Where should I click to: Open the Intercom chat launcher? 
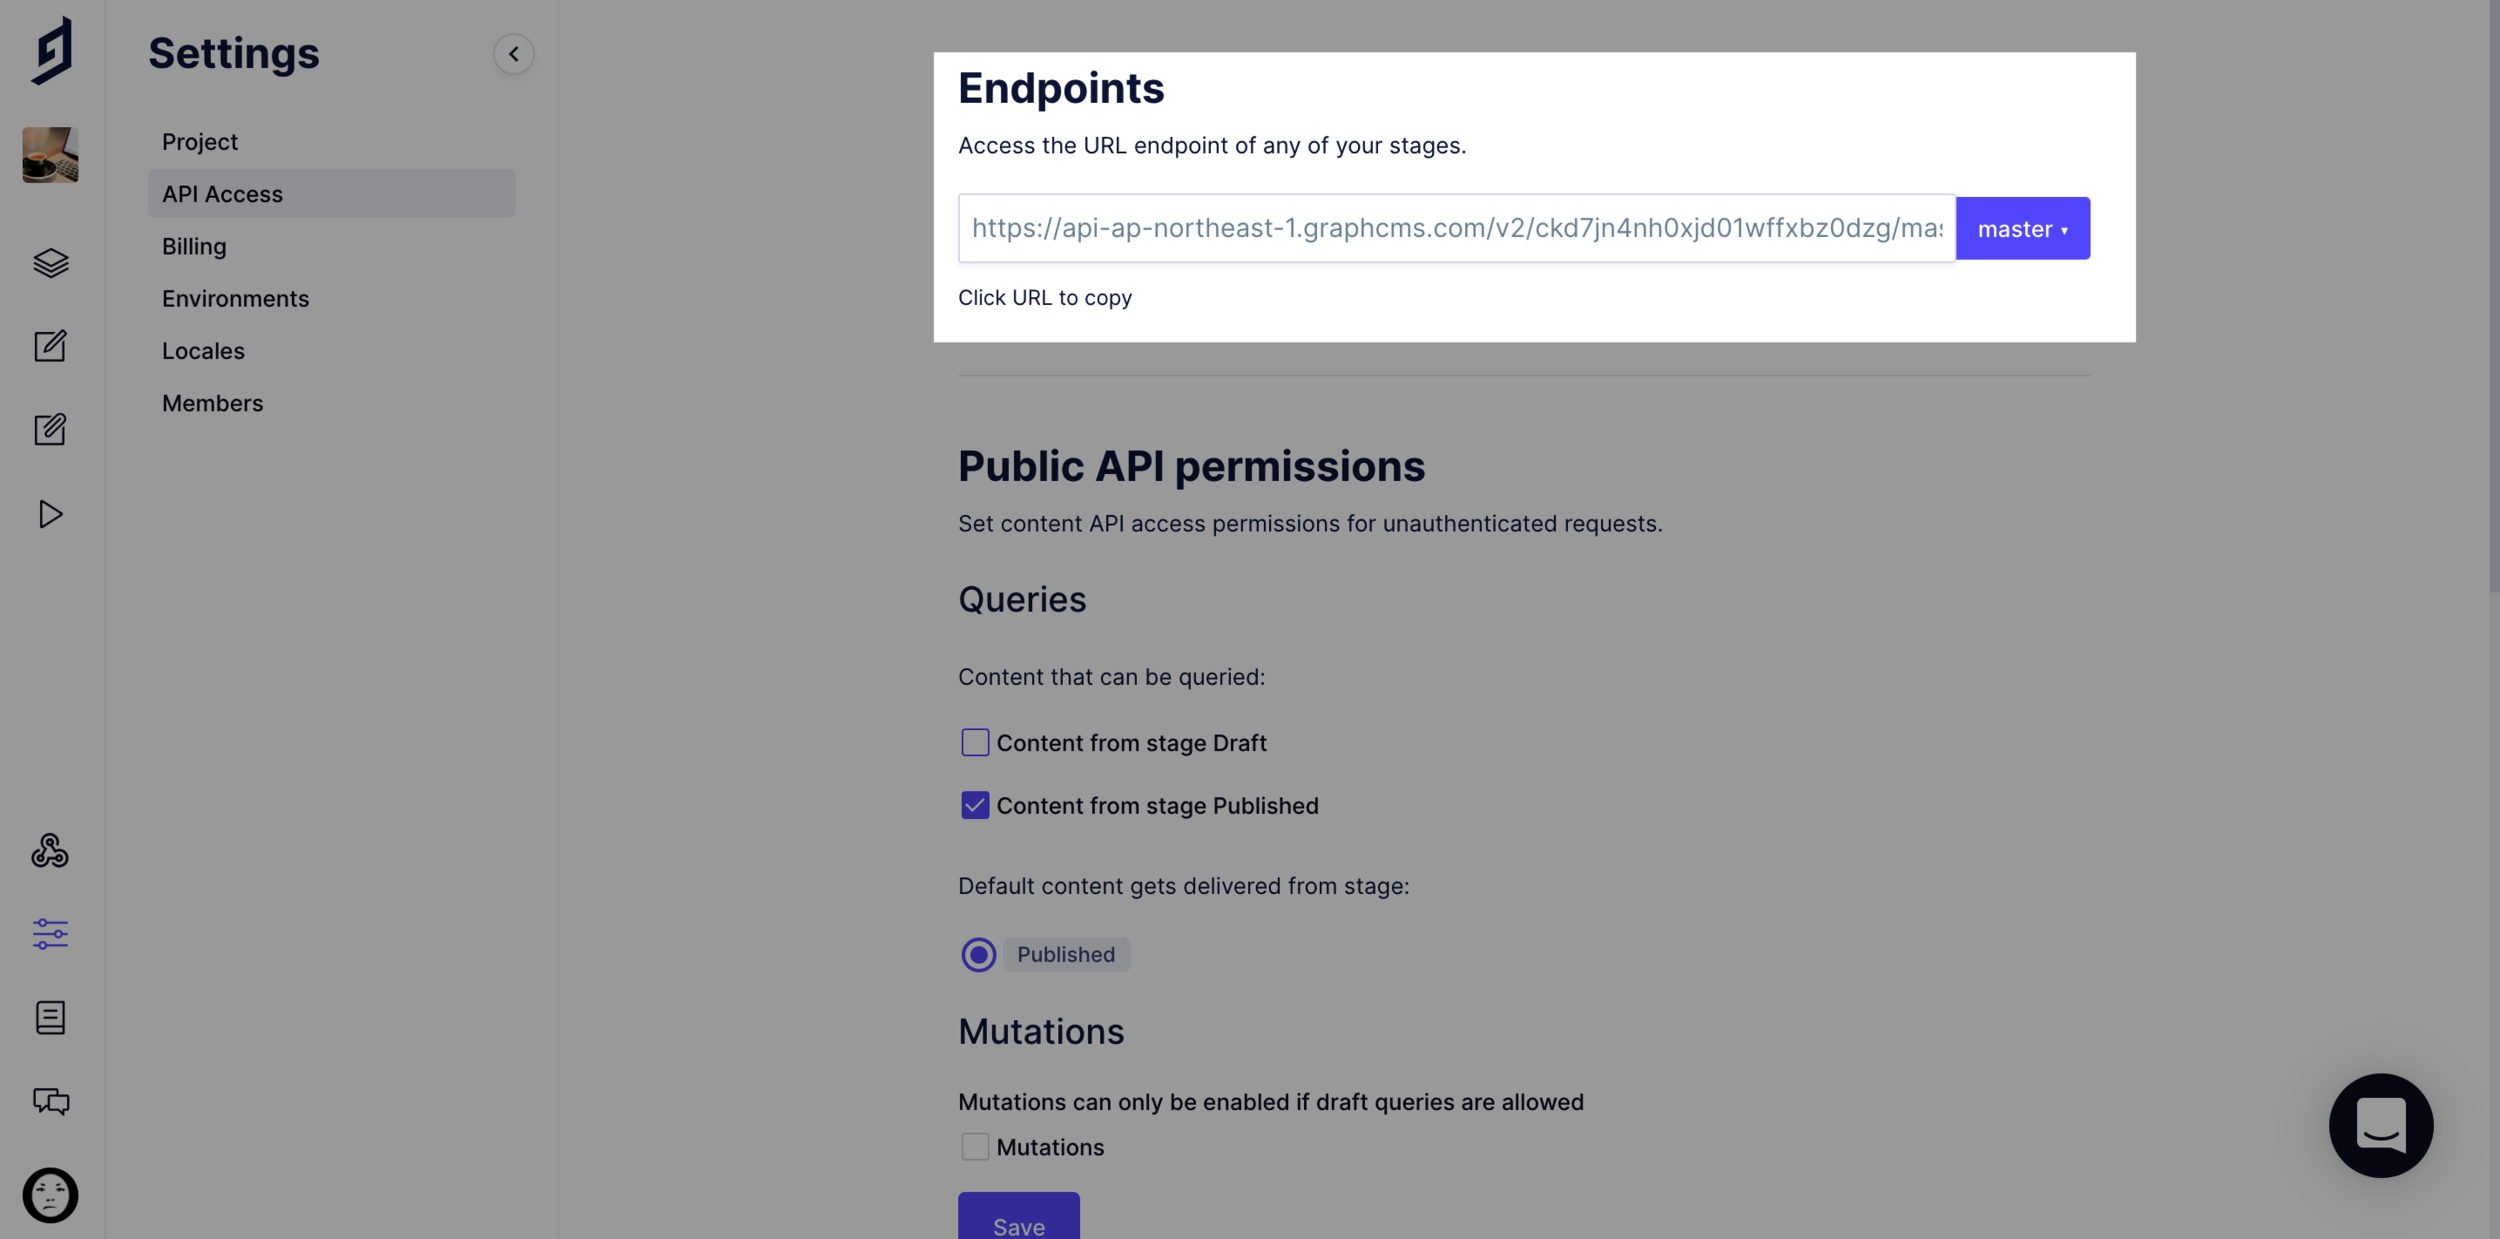tap(2380, 1125)
